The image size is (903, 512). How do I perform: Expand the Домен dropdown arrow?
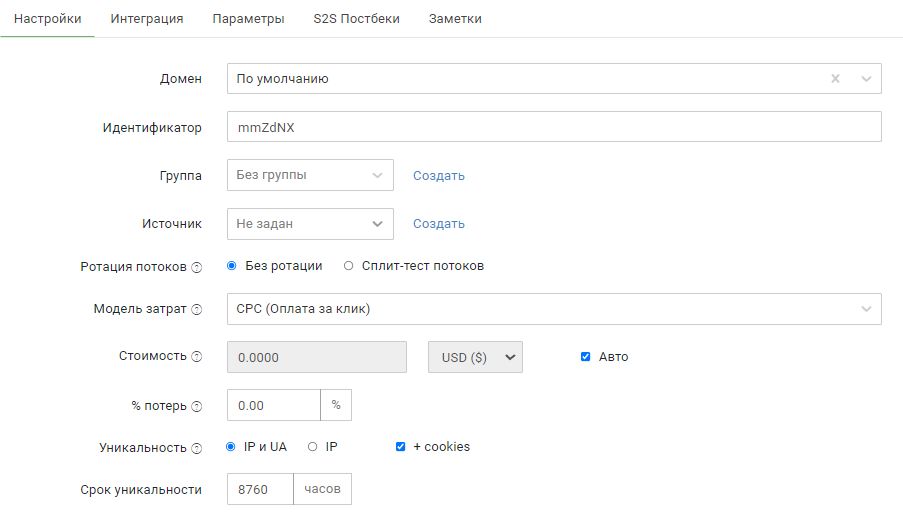pyautogui.click(x=866, y=79)
